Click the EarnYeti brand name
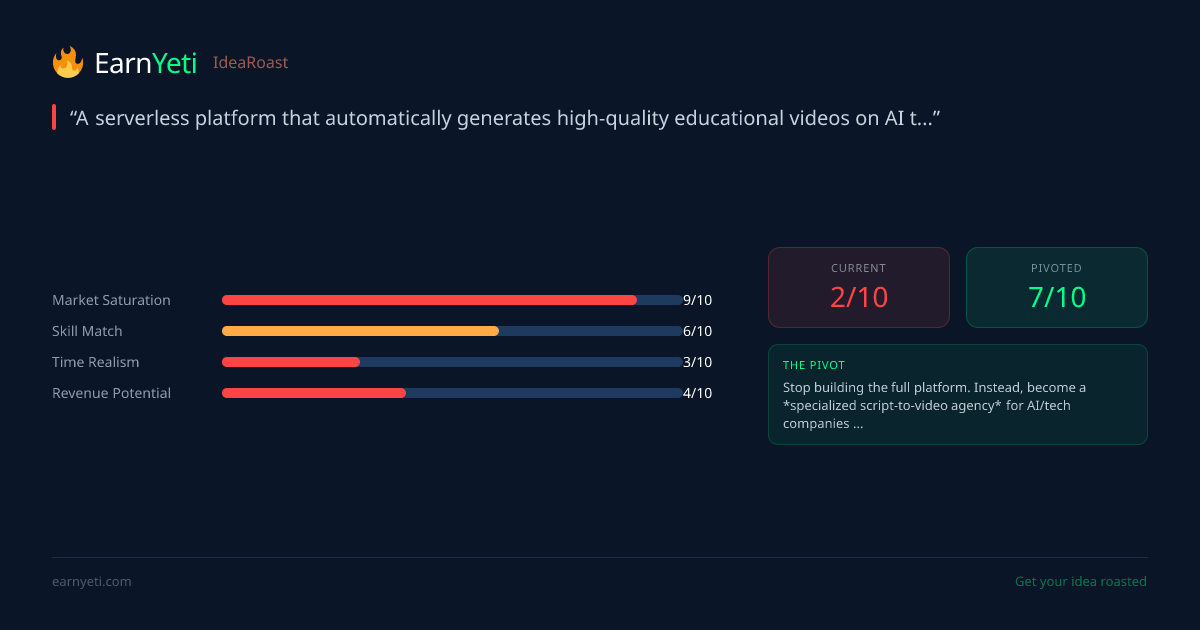The height and width of the screenshot is (630, 1200). click(x=145, y=63)
